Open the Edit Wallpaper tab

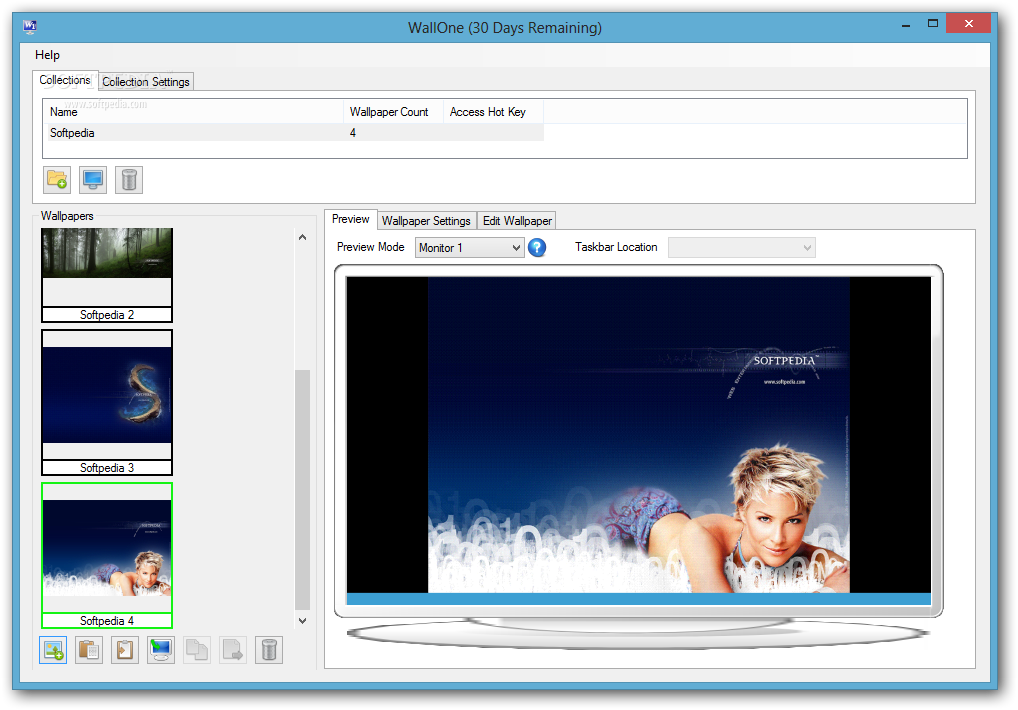click(517, 221)
